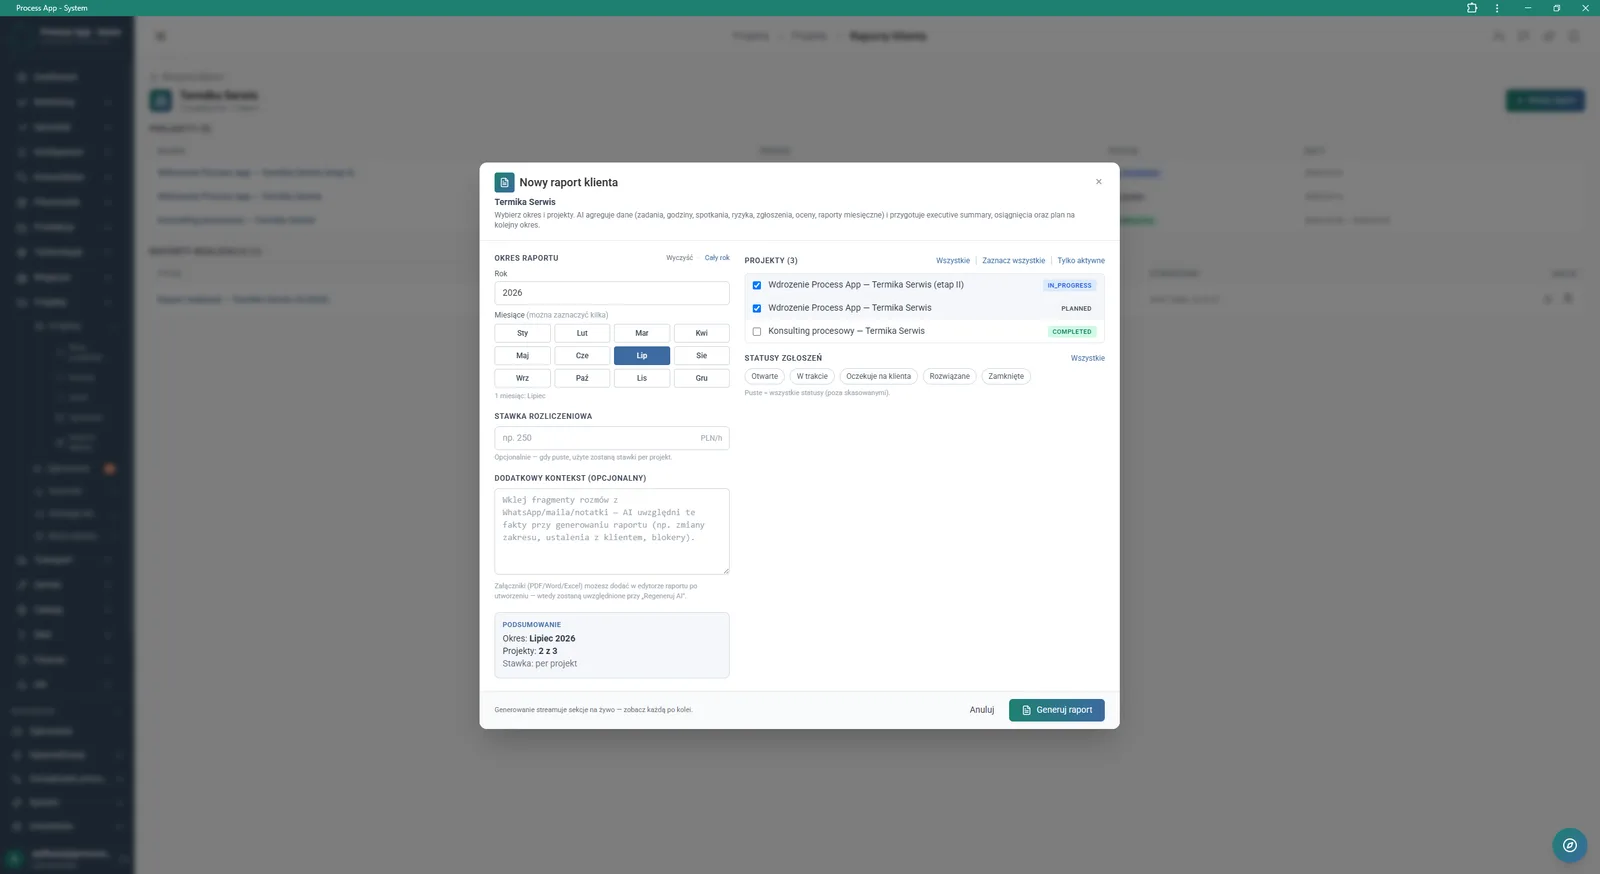The image size is (1600, 874).
Task: Deselect the highlighted month Lip
Action: [x=642, y=356]
